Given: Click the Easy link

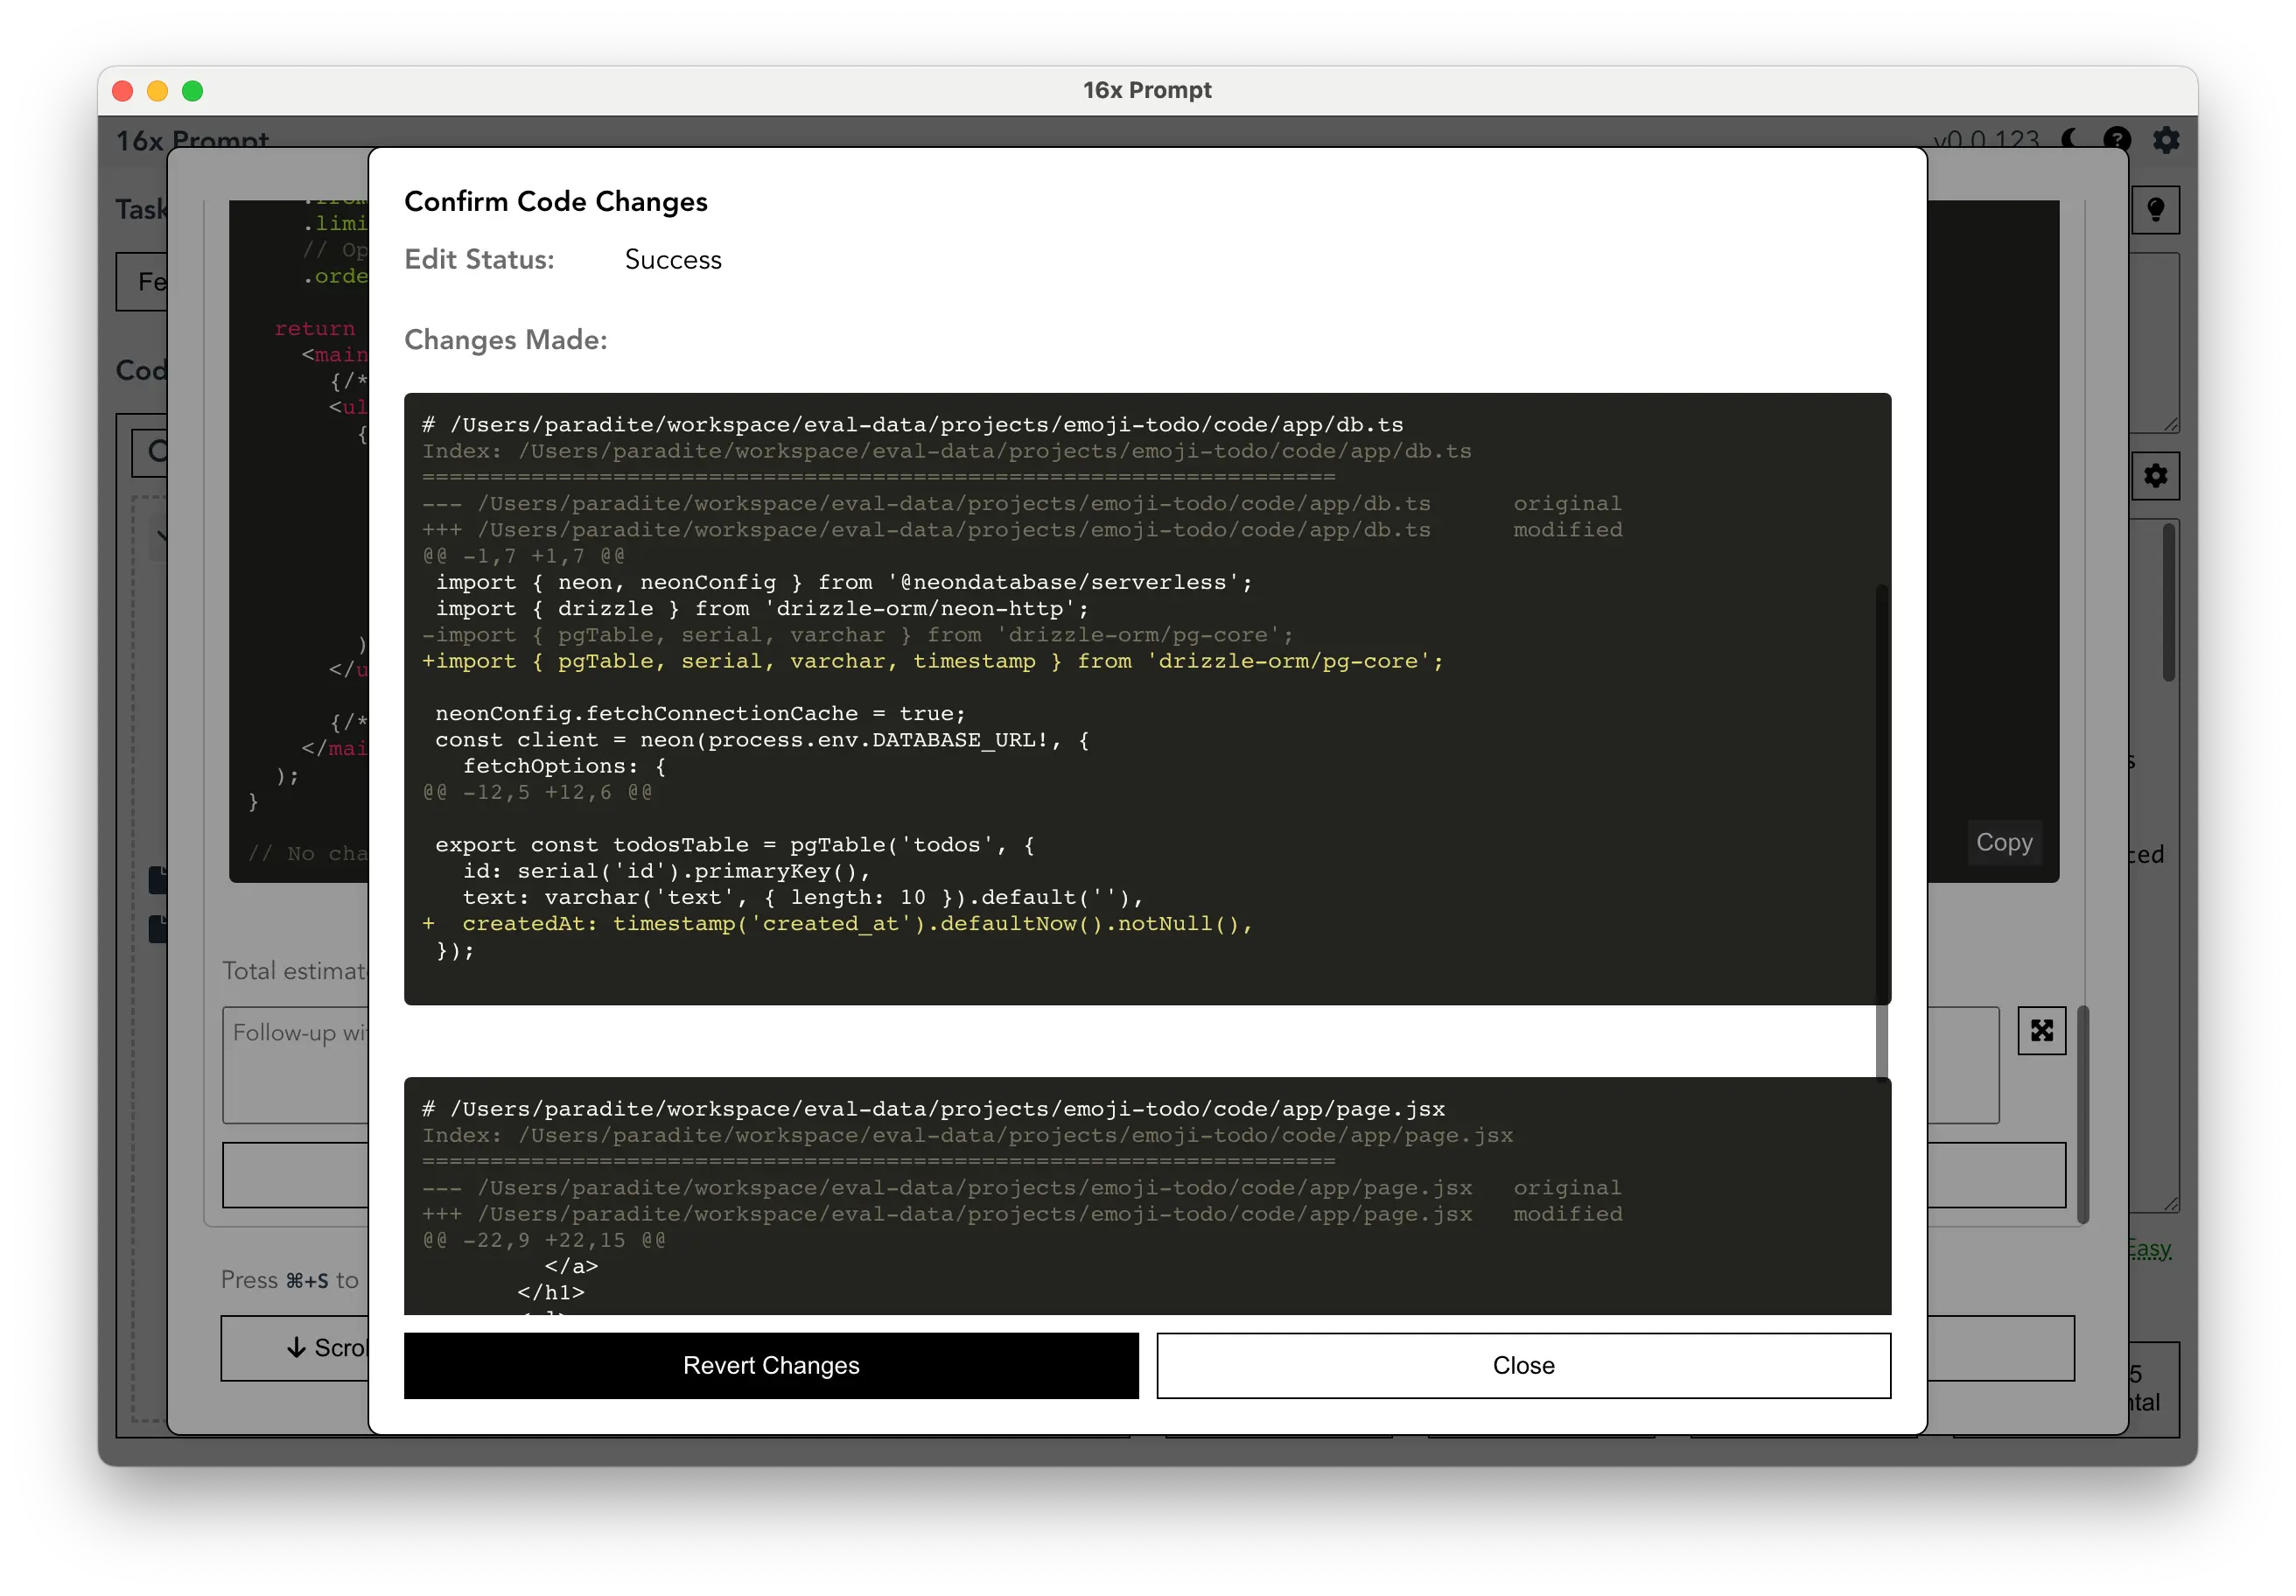Looking at the screenshot, I should (2148, 1249).
